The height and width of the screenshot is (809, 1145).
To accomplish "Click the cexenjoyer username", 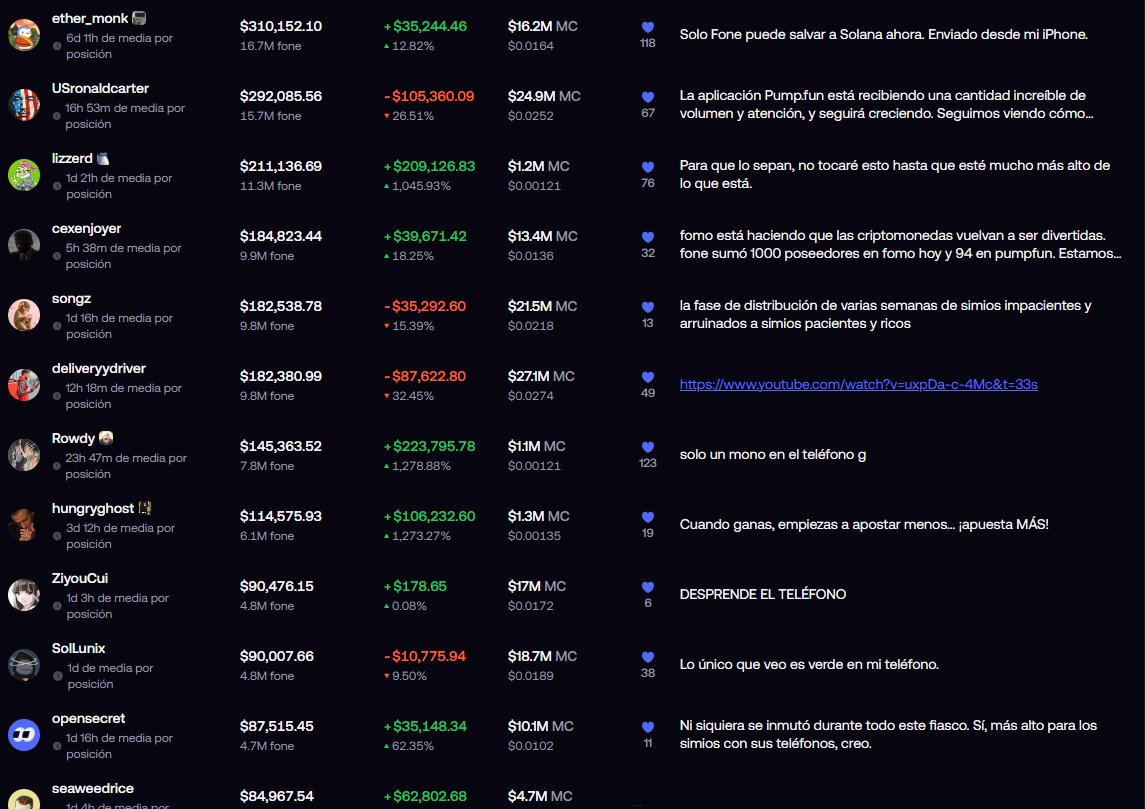I will coord(86,229).
